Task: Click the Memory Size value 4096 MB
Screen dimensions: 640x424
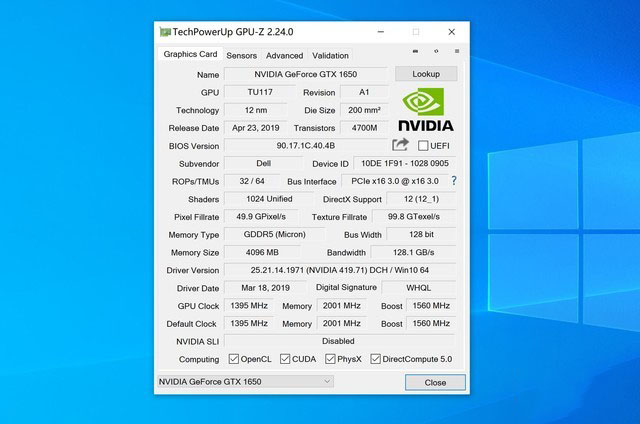Action: 262,252
